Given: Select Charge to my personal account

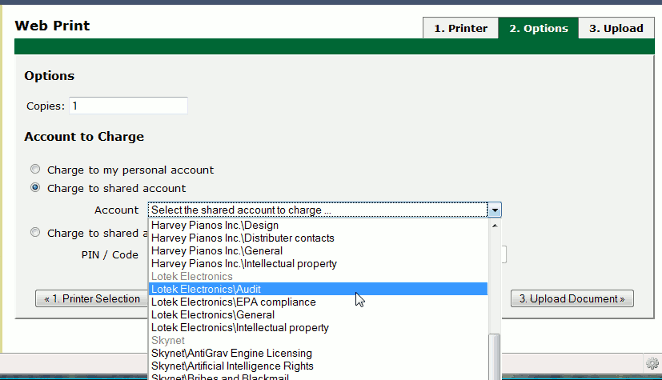Looking at the screenshot, I should (35, 169).
